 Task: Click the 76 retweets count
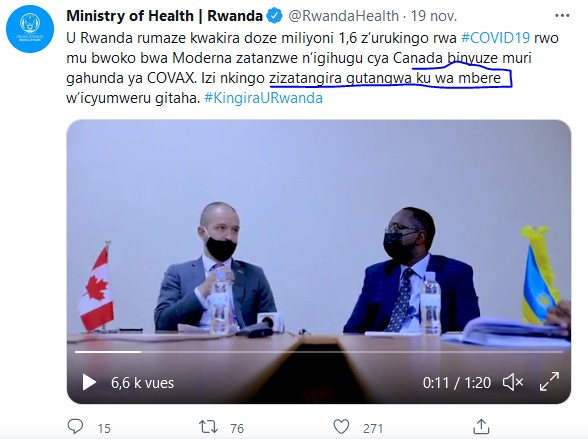click(237, 428)
